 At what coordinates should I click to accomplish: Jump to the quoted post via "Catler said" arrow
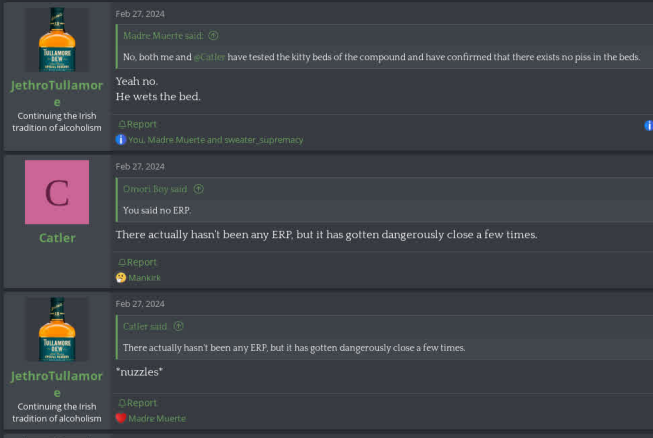pos(179,326)
